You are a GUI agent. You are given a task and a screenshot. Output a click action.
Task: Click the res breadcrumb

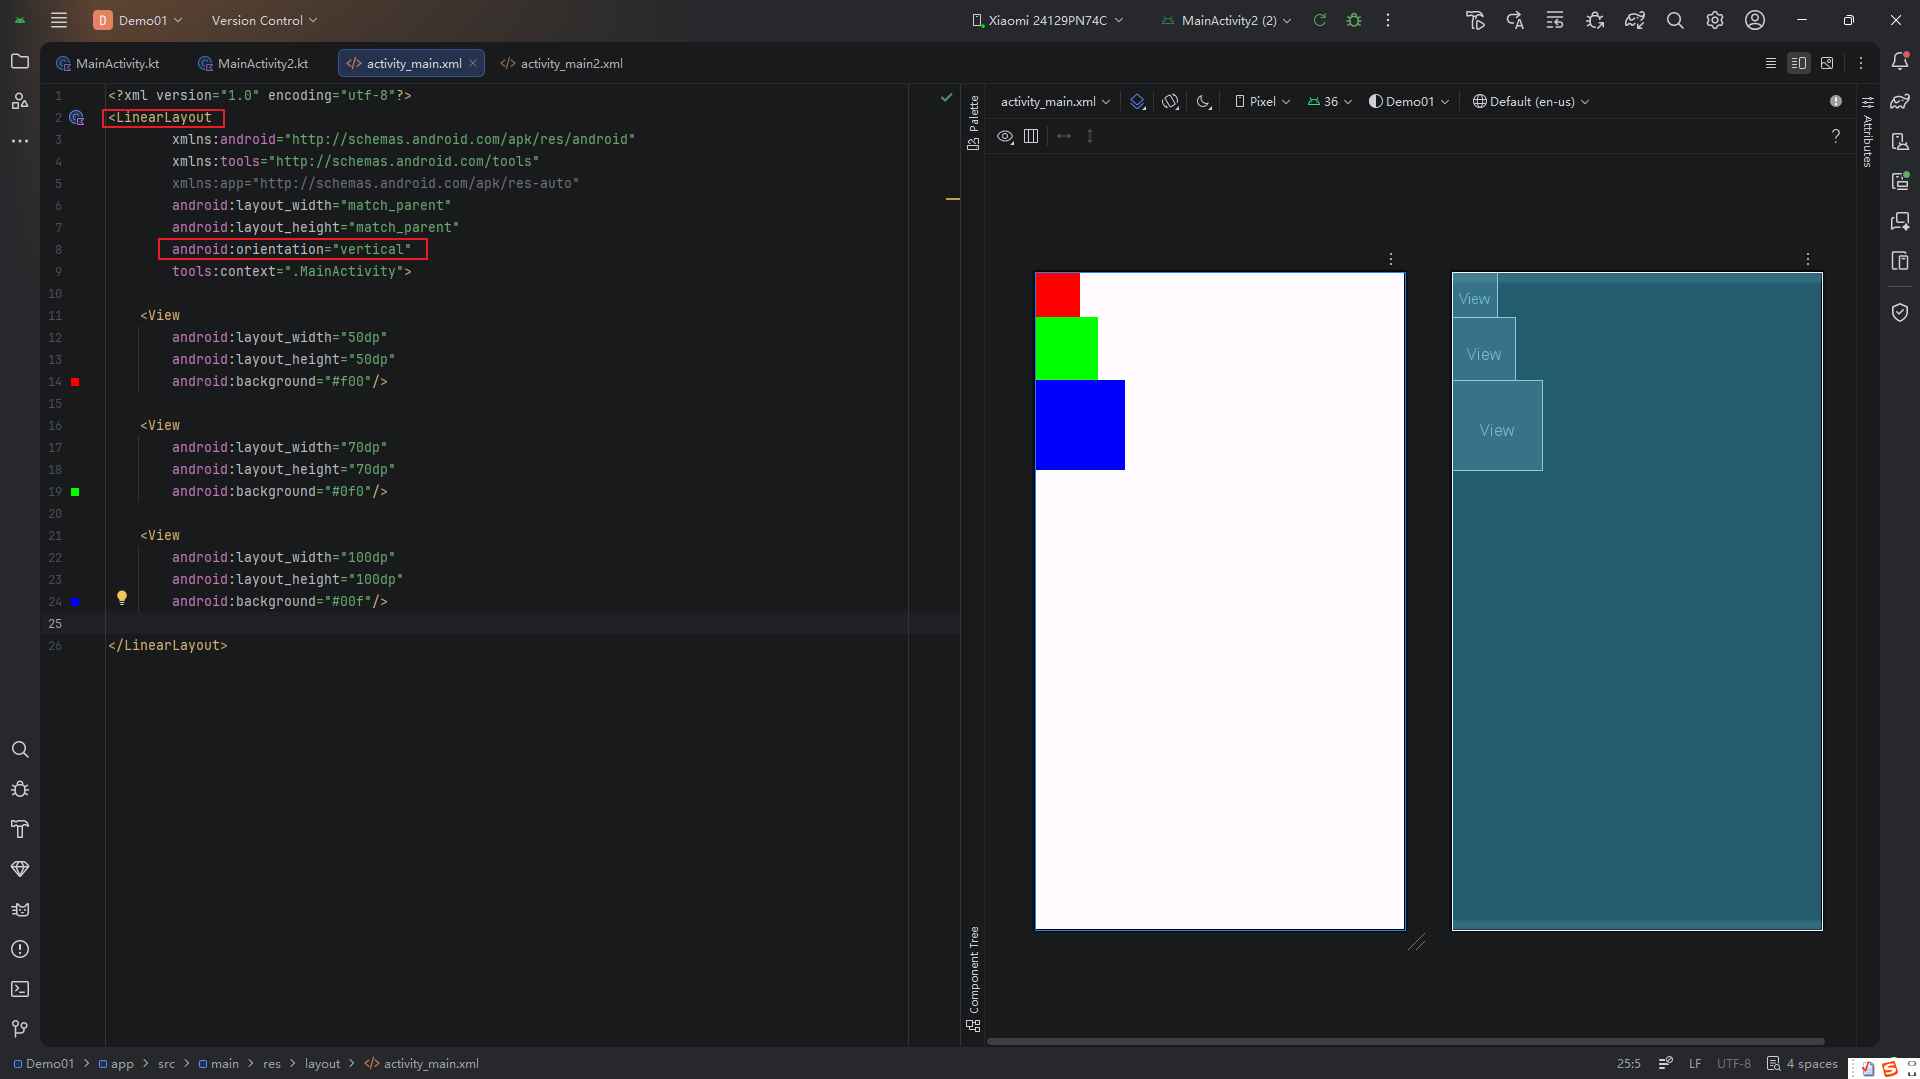point(272,1063)
